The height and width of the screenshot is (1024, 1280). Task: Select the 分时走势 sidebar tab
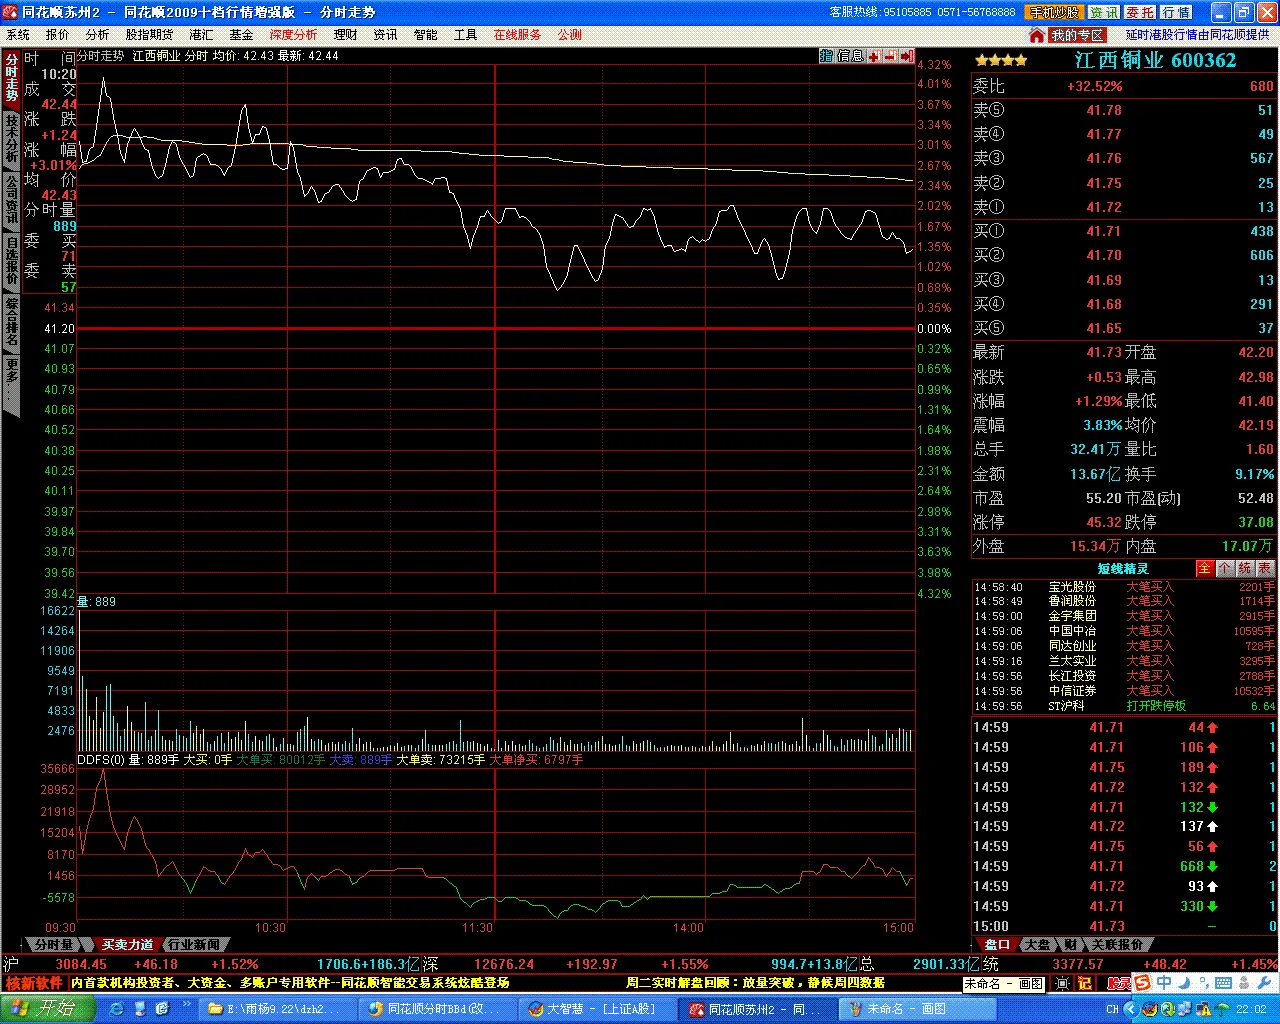click(x=11, y=77)
